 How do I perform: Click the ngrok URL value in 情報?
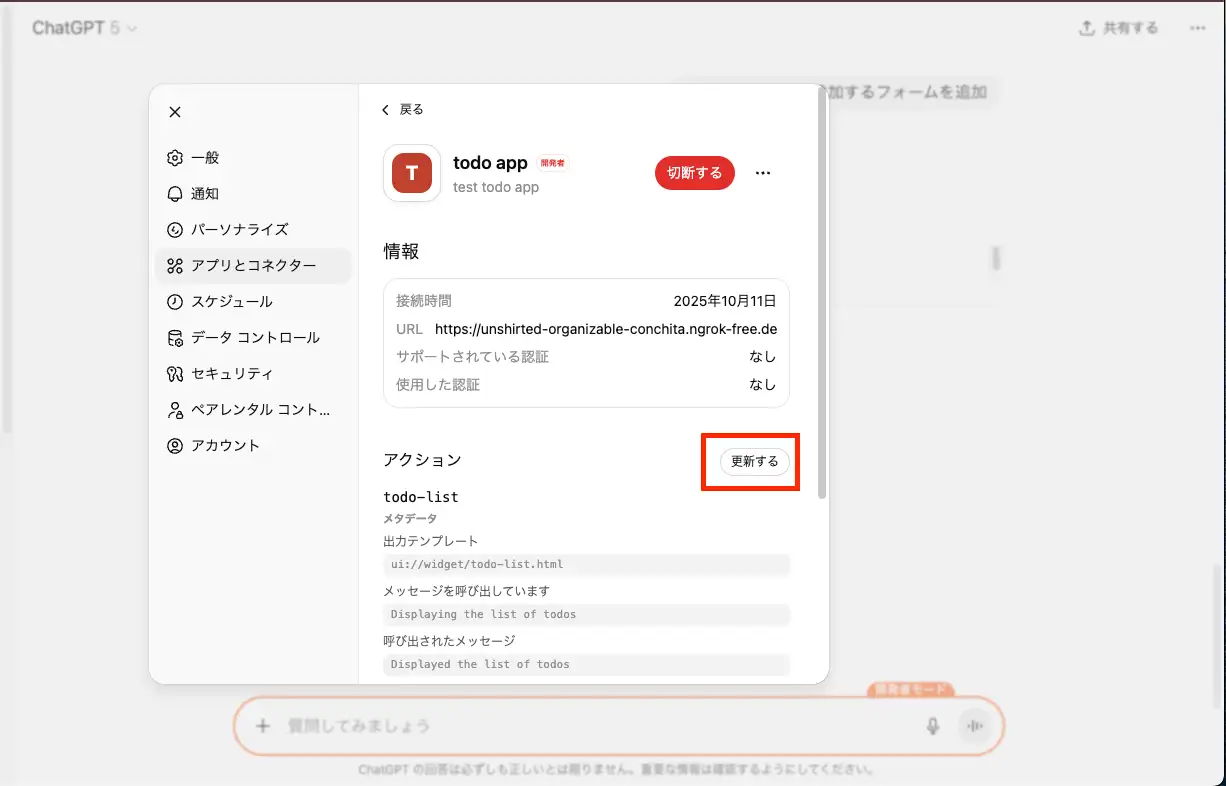pyautogui.click(x=606, y=329)
